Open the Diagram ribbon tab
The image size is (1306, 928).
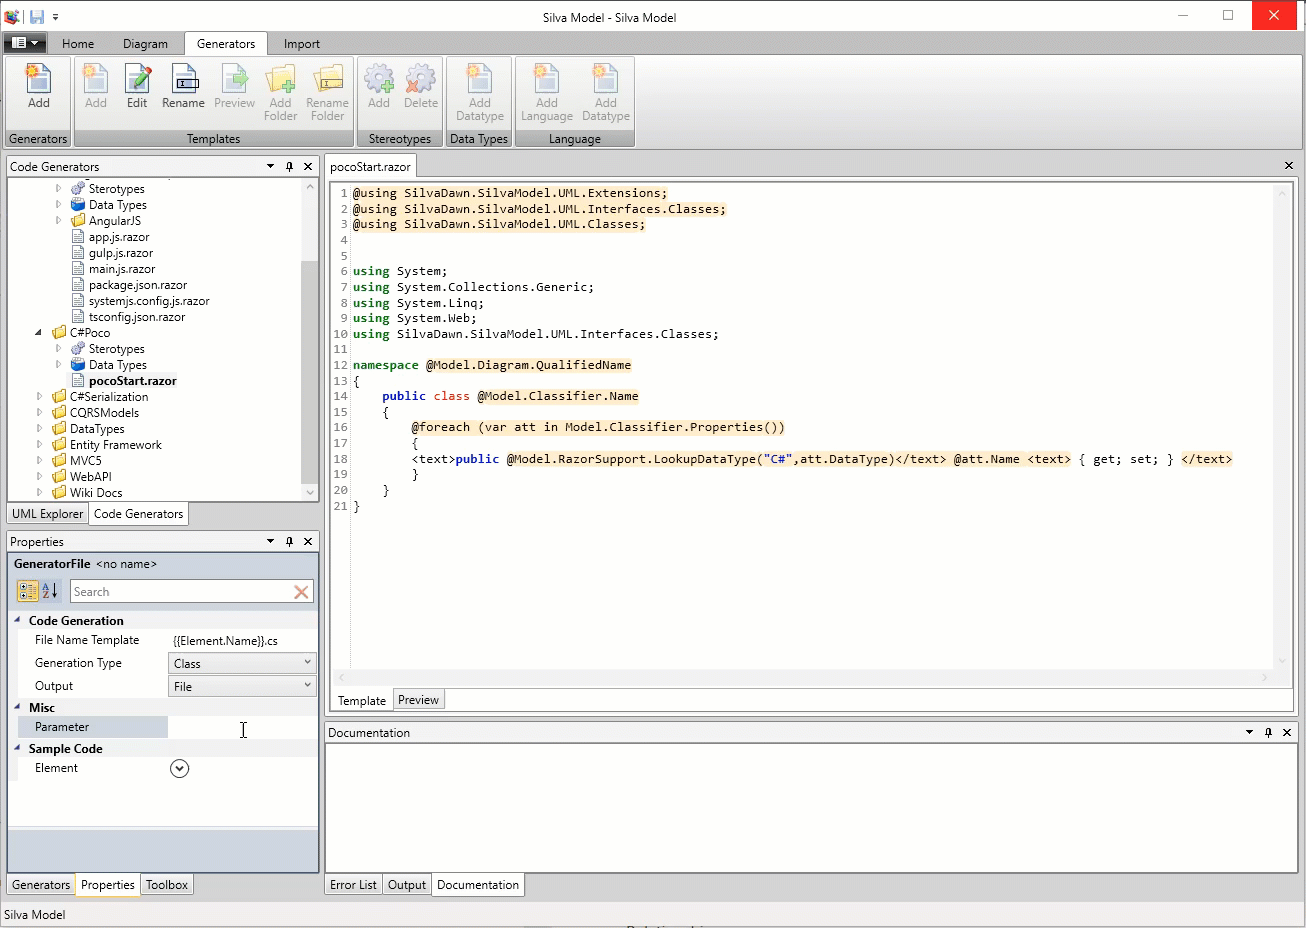[145, 44]
